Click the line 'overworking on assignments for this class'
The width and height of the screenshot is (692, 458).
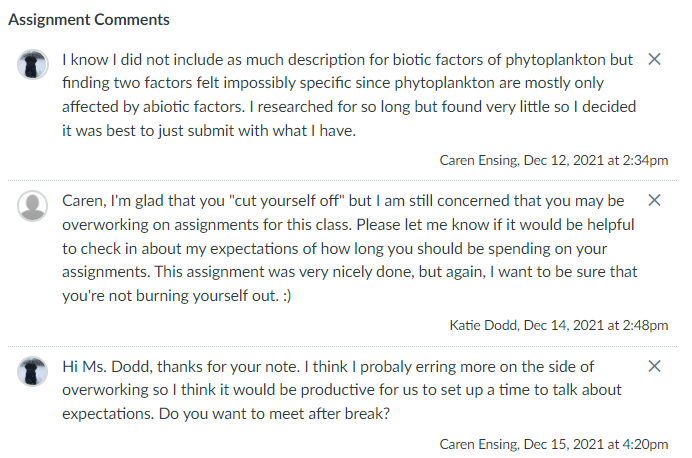coord(348,225)
